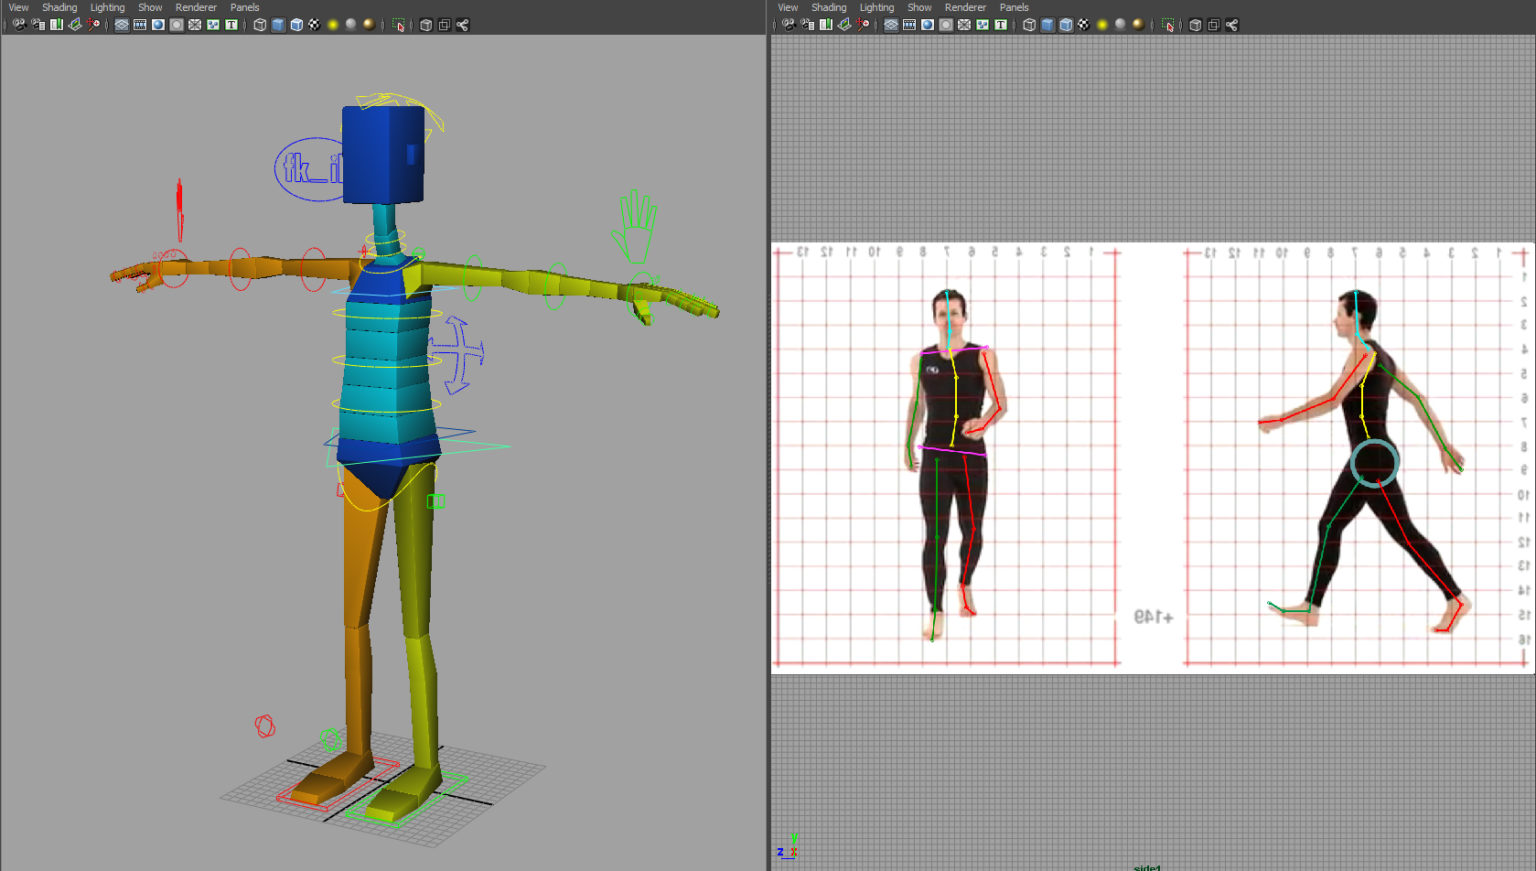Select the 2D pan/zoom icon in left toolbar
The height and width of the screenshot is (871, 1536).
click(x=94, y=25)
